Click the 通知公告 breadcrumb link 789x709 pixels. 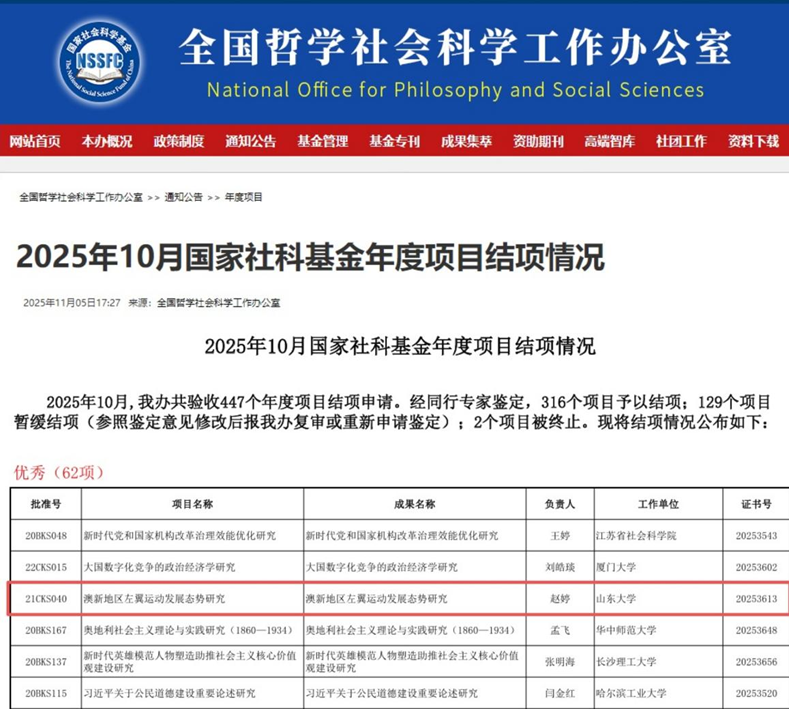tap(184, 197)
